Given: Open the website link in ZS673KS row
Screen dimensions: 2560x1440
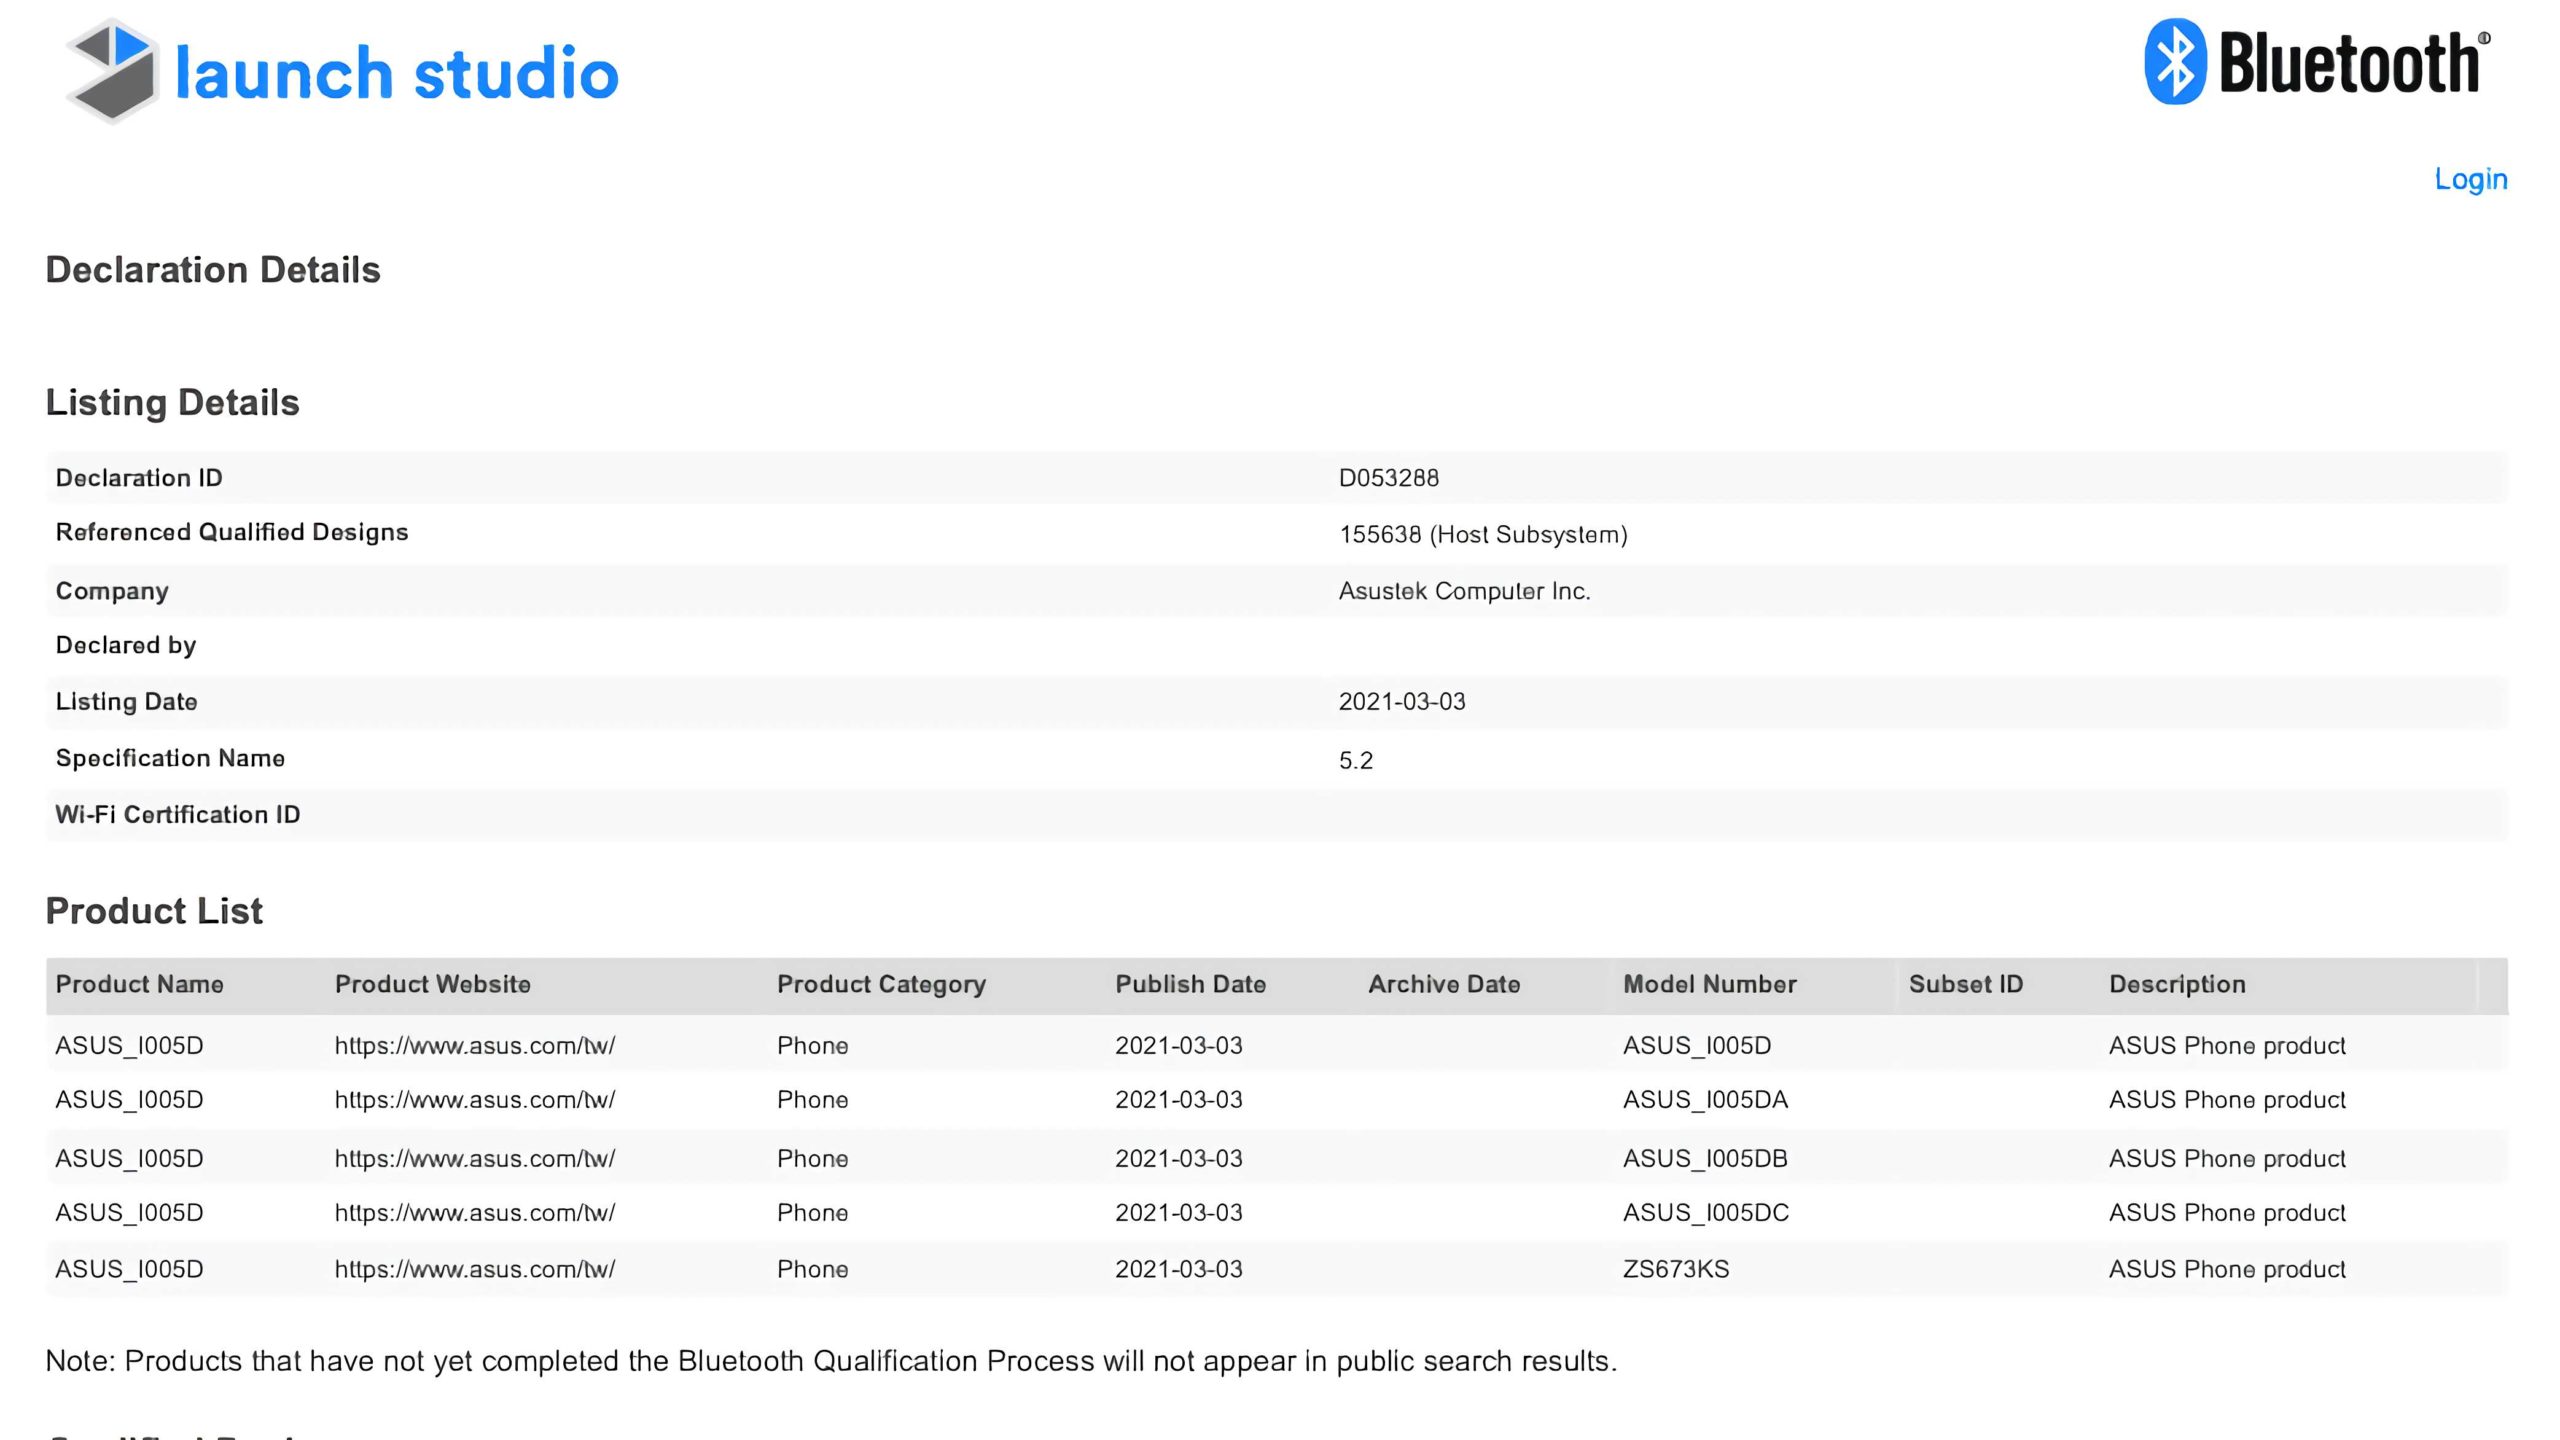Looking at the screenshot, I should [x=474, y=1269].
